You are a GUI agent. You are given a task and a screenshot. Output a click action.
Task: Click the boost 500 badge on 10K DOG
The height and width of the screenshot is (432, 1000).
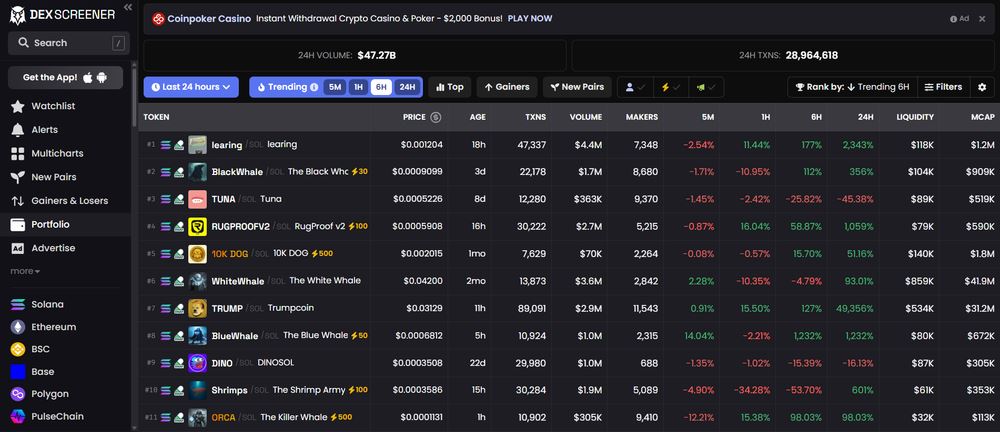point(322,253)
